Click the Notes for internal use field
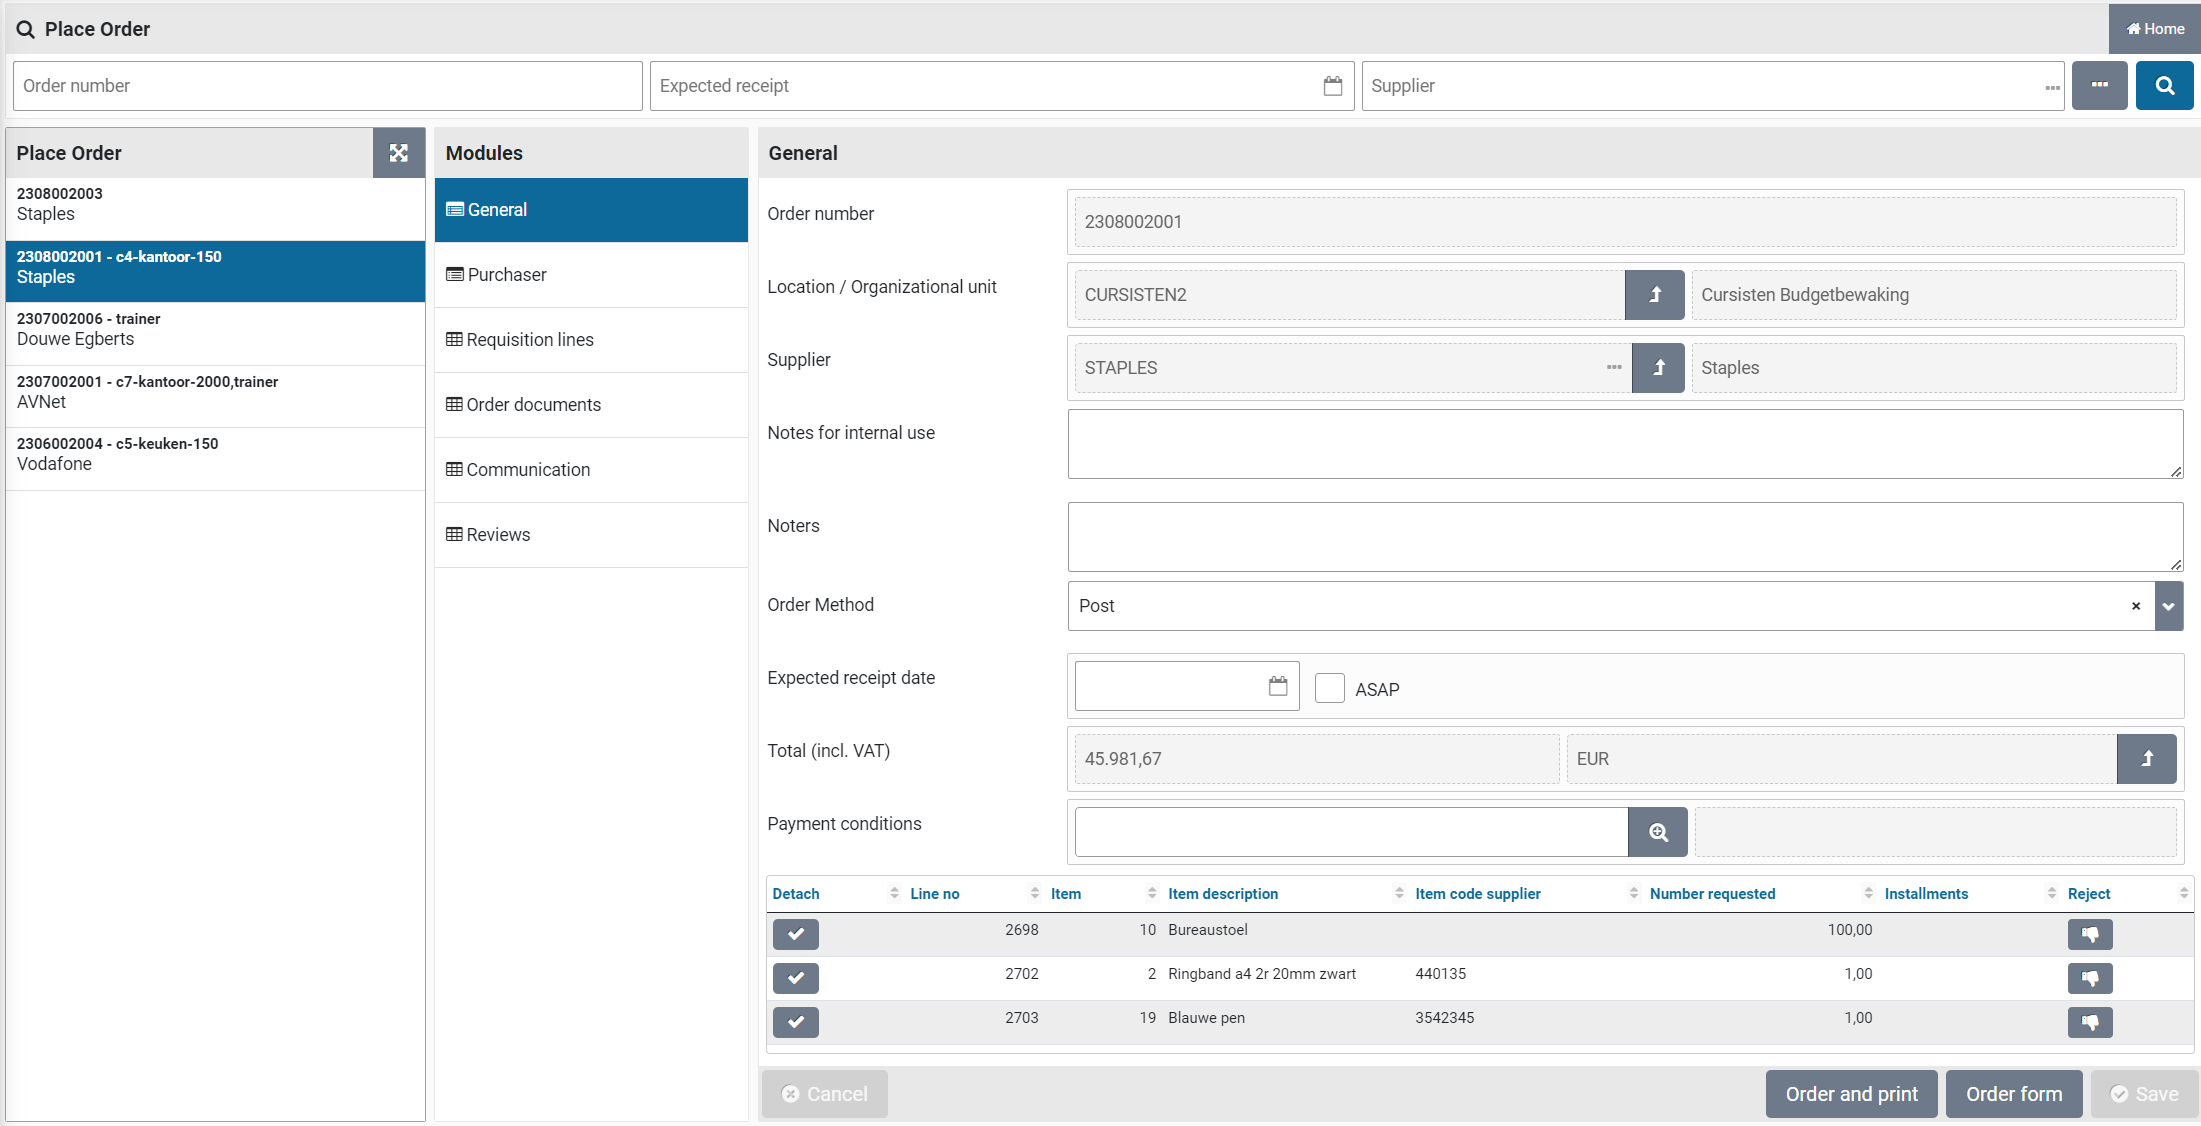Screen dimensions: 2201x1126 coord(1624,444)
